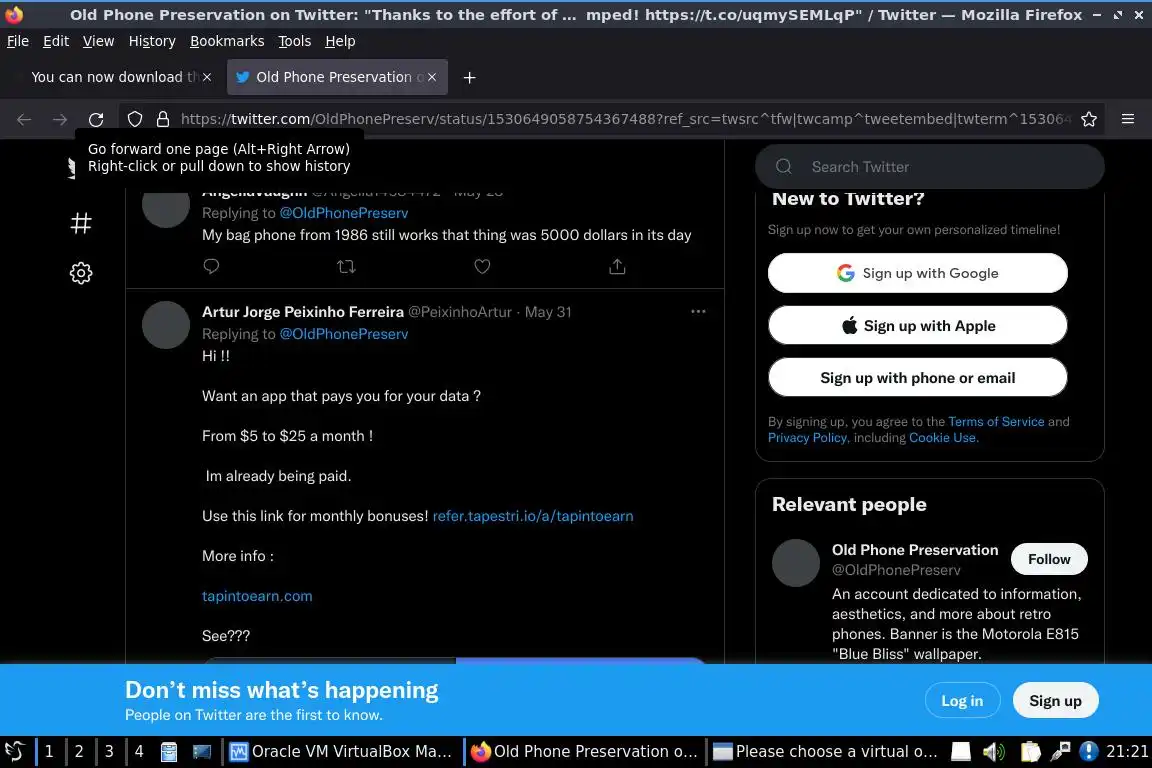Switch to workspace 4
The image size is (1152, 768).
[139, 751]
